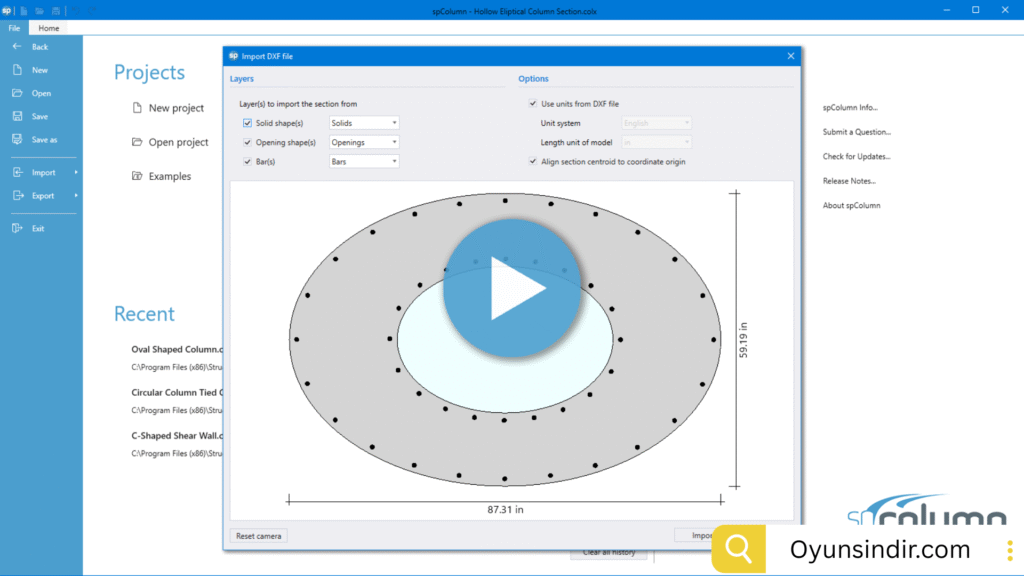Open the Import submenu in sidebar
The height and width of the screenshot is (576, 1024).
click(44, 172)
